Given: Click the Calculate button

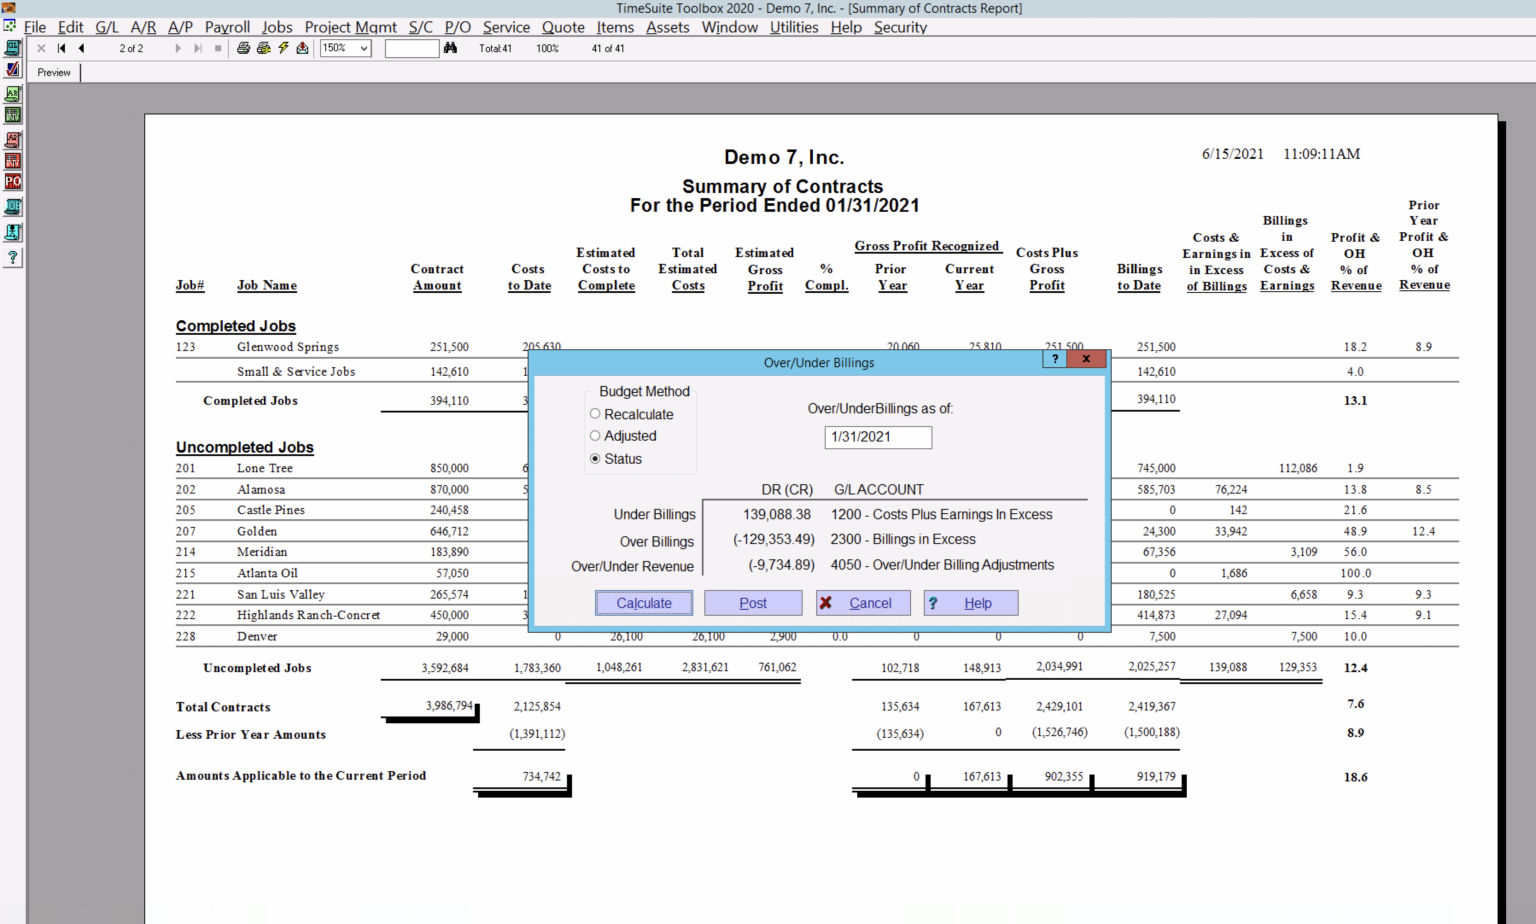Looking at the screenshot, I should pos(643,603).
